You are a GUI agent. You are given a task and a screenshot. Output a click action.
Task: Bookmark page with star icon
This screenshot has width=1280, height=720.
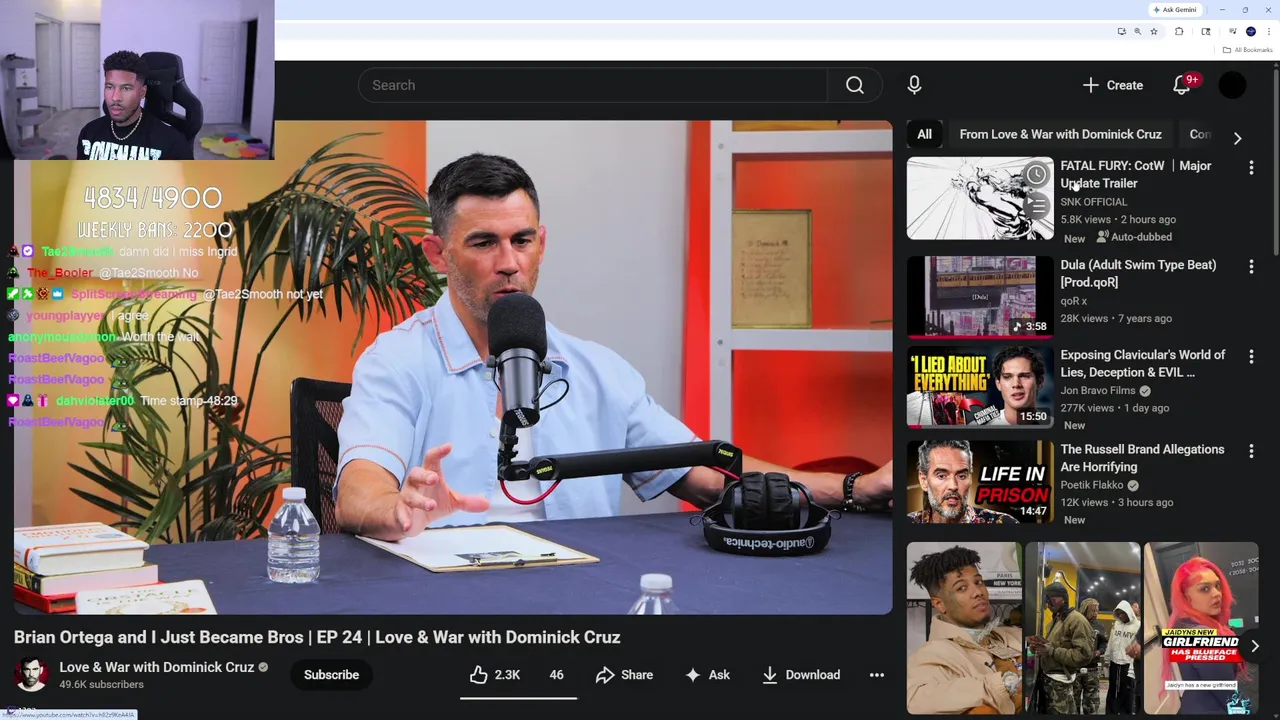pyautogui.click(x=1154, y=32)
